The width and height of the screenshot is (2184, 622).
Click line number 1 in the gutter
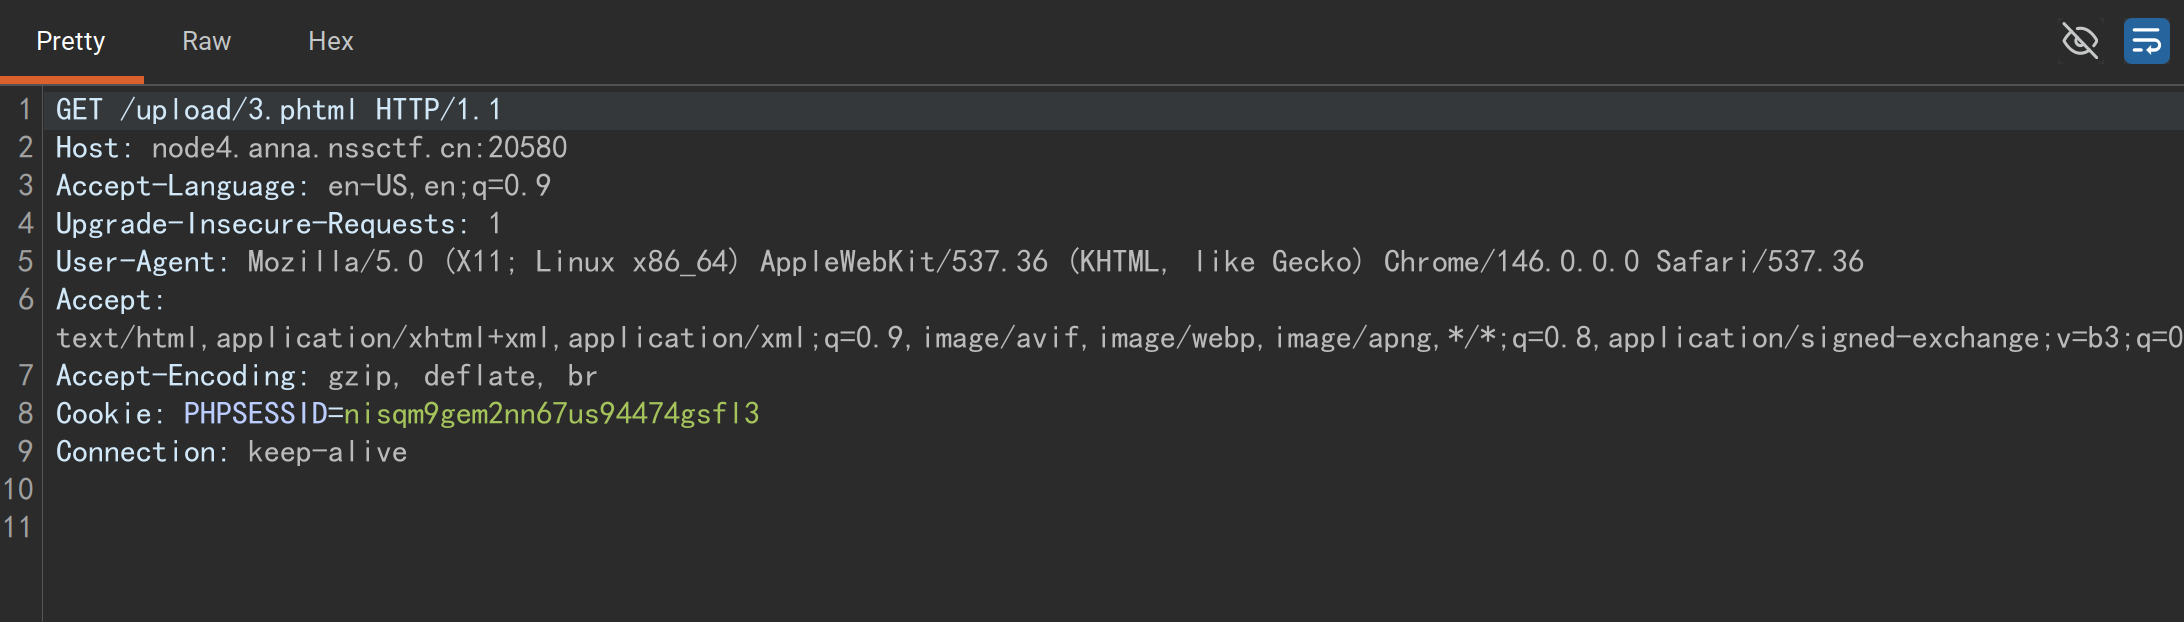pyautogui.click(x=25, y=110)
